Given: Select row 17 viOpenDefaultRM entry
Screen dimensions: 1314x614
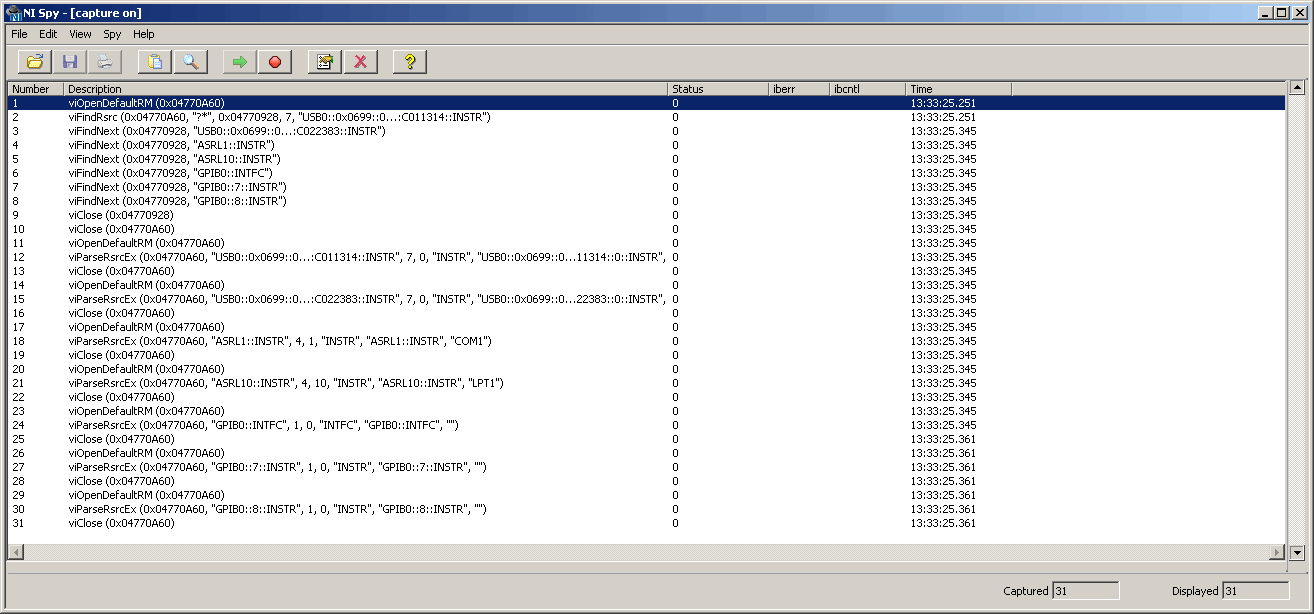Looking at the screenshot, I should click(646, 327).
